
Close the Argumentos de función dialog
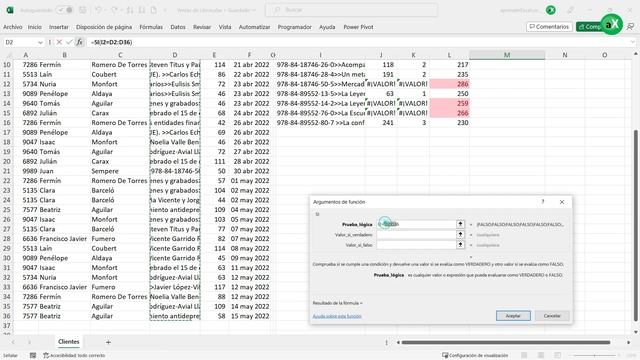562,202
